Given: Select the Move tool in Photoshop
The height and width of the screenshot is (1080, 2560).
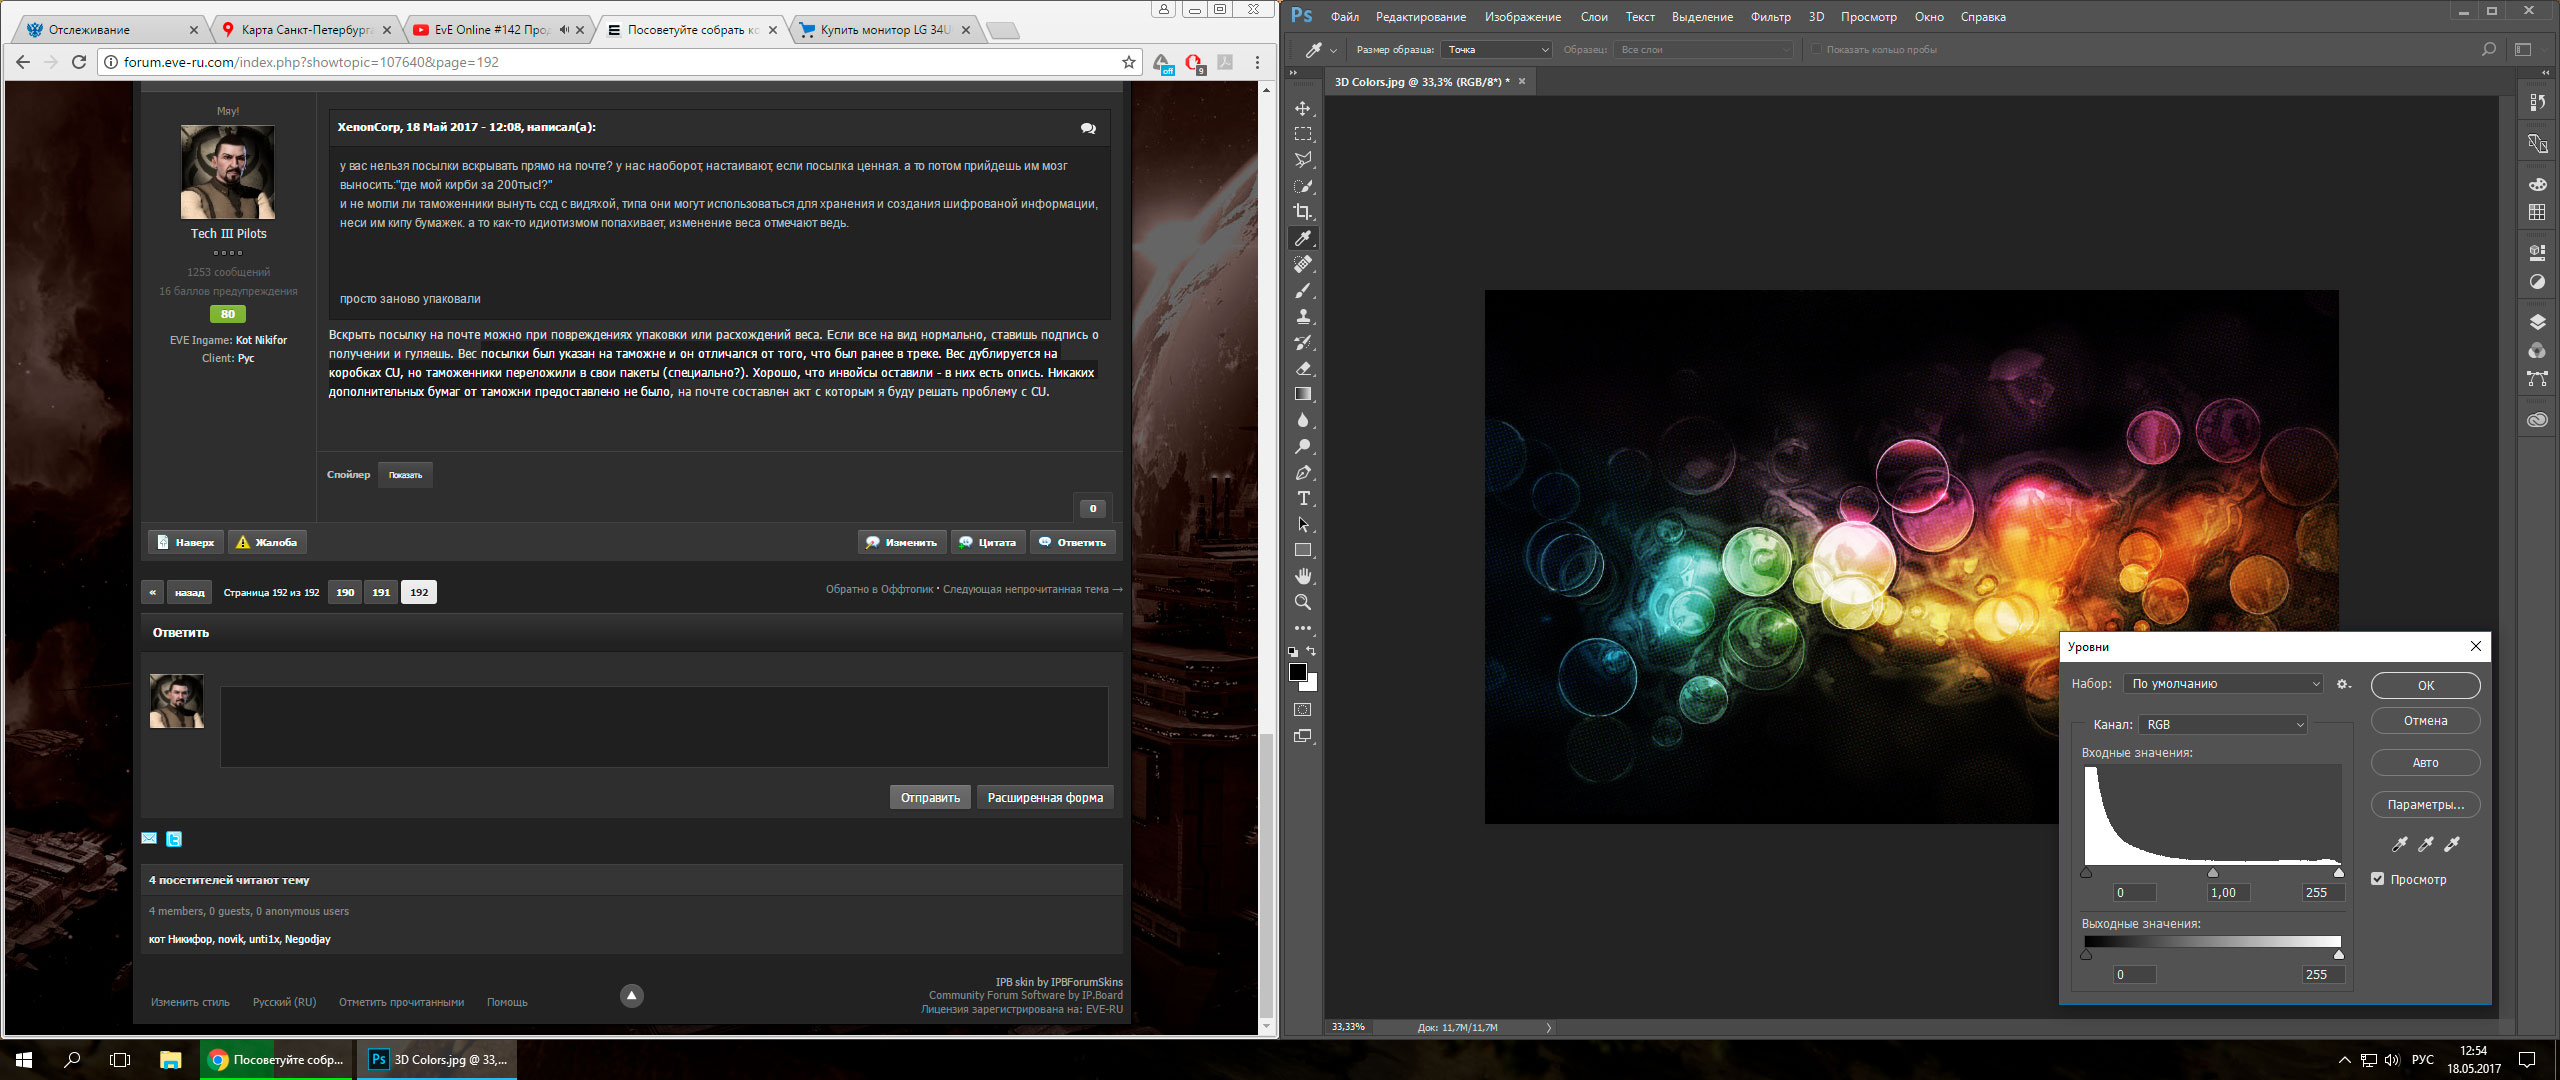Looking at the screenshot, I should coord(1303,108).
